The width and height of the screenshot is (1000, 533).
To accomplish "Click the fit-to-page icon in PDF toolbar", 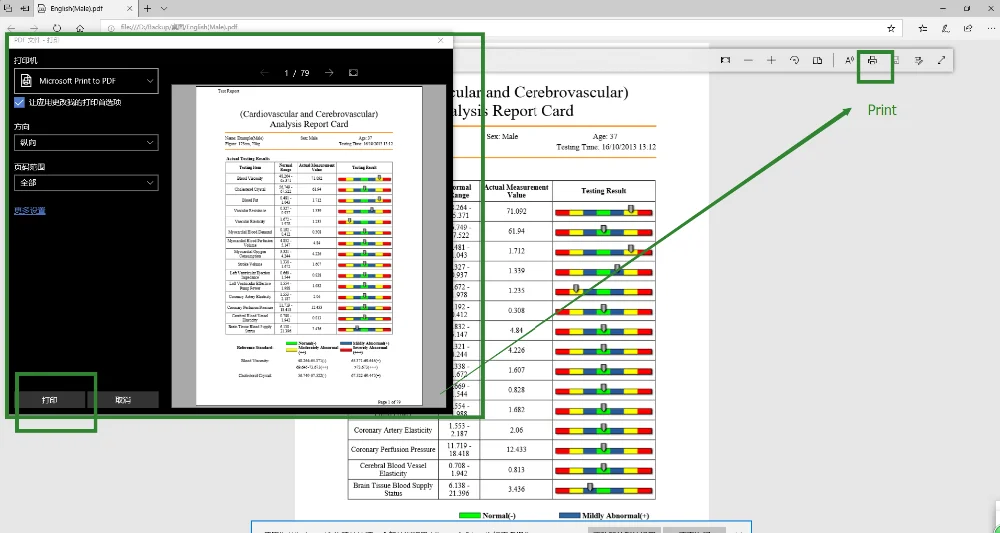I will [726, 61].
